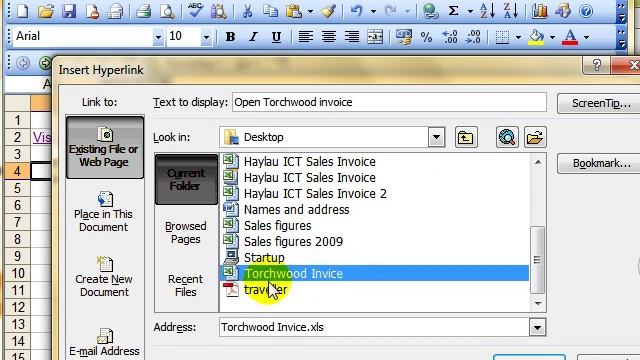The height and width of the screenshot is (360, 640).
Task: Save the workbook with the floppy disk icon
Action: coord(69,11)
